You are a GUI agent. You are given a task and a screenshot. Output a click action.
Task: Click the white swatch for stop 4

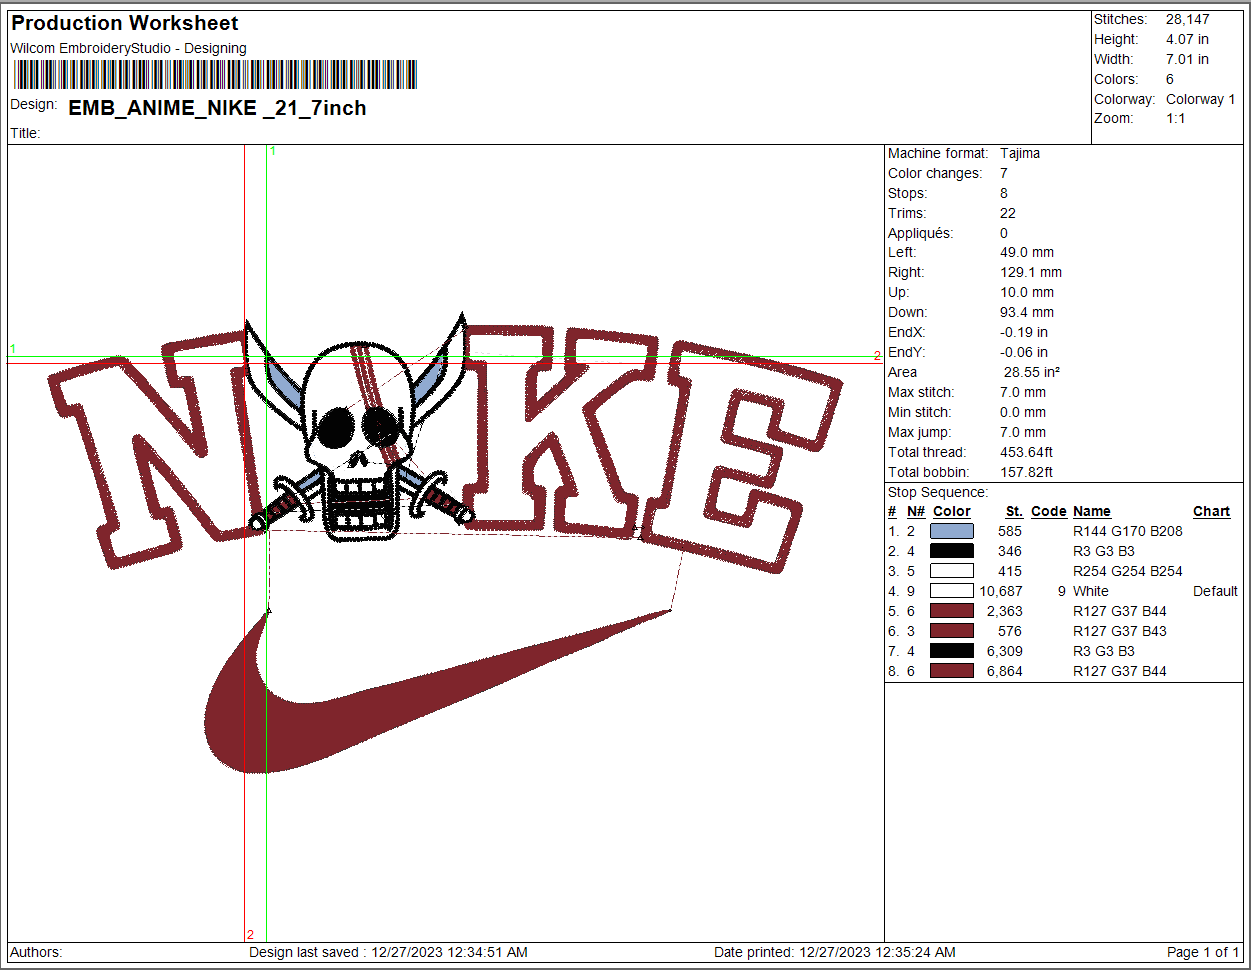951,591
